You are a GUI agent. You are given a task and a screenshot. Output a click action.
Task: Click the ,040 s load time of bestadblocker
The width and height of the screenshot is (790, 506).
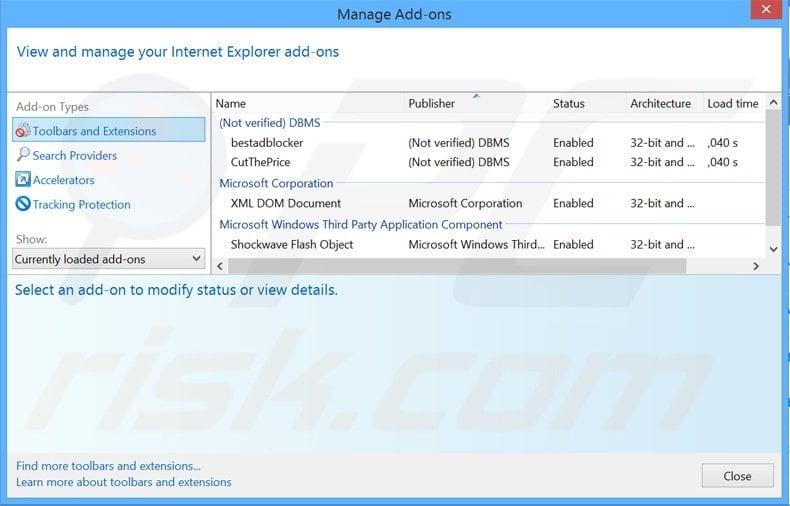click(722, 143)
